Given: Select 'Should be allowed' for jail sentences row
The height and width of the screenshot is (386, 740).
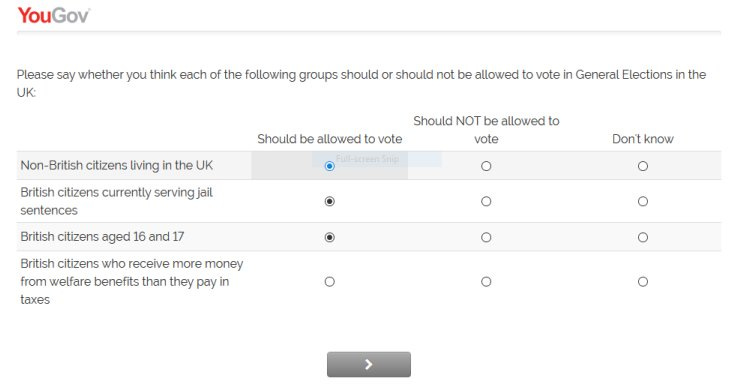Looking at the screenshot, I should (x=329, y=201).
